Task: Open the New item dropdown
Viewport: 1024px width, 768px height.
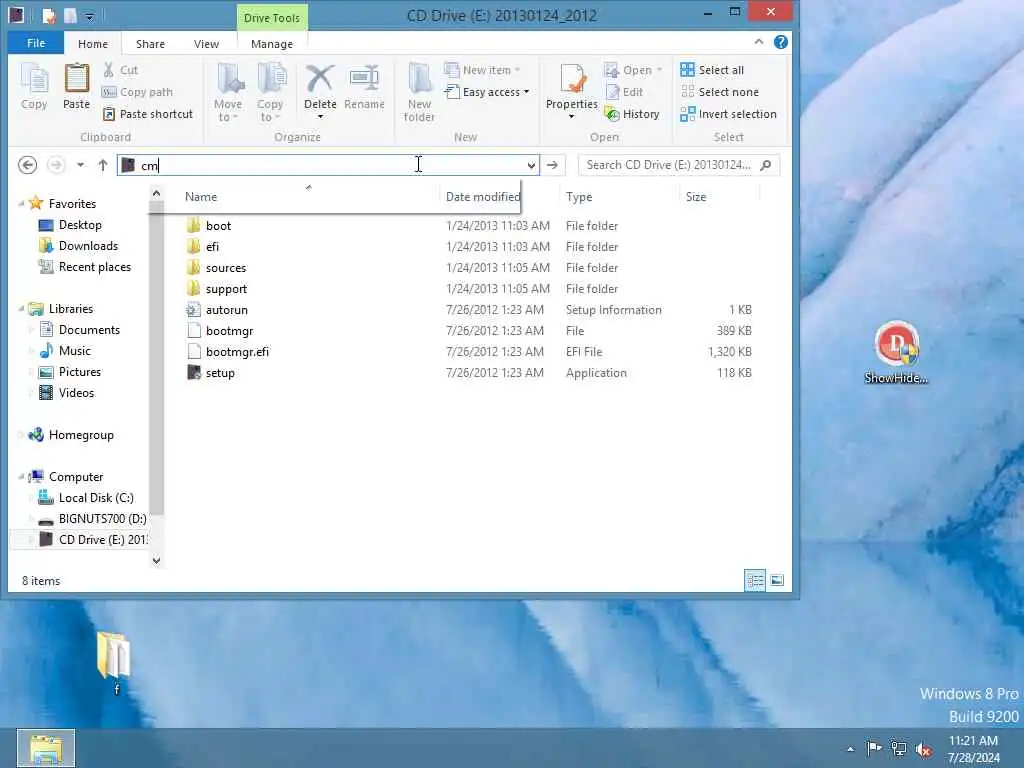Action: coord(482,70)
